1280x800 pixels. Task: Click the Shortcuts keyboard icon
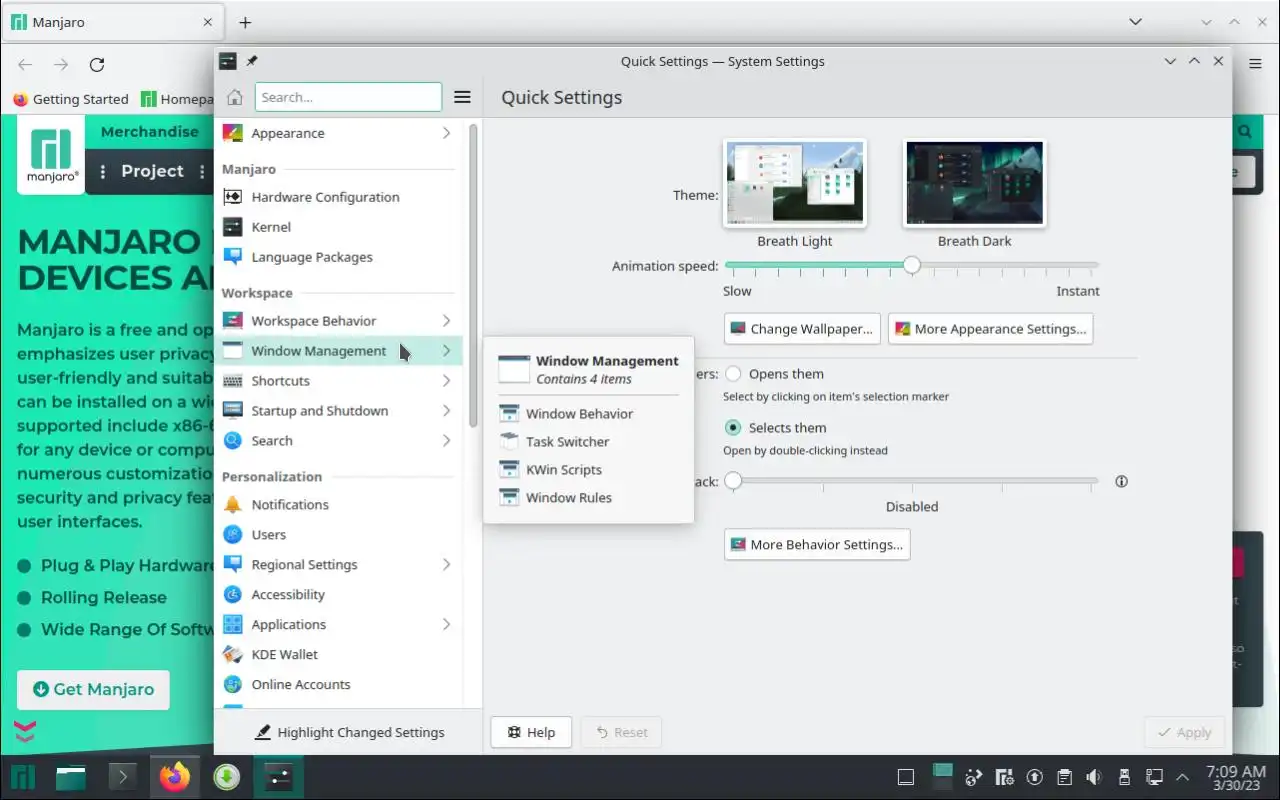click(232, 381)
